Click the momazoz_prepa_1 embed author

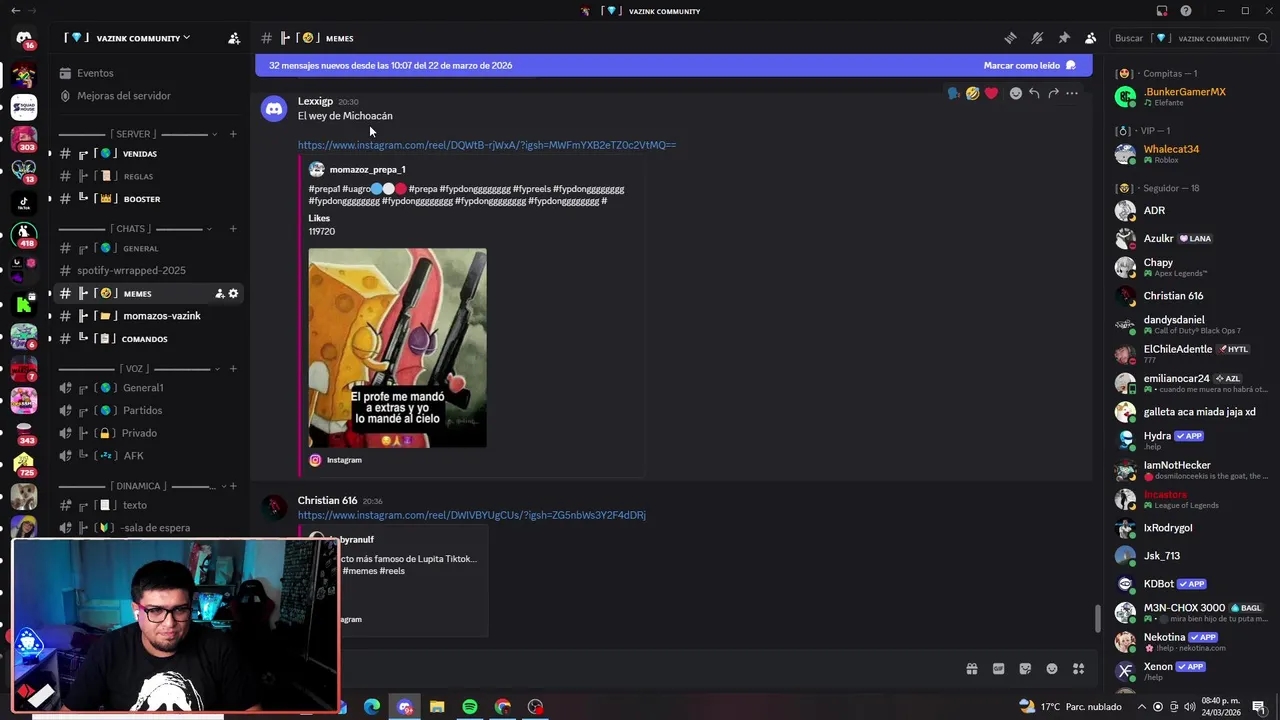(368, 170)
